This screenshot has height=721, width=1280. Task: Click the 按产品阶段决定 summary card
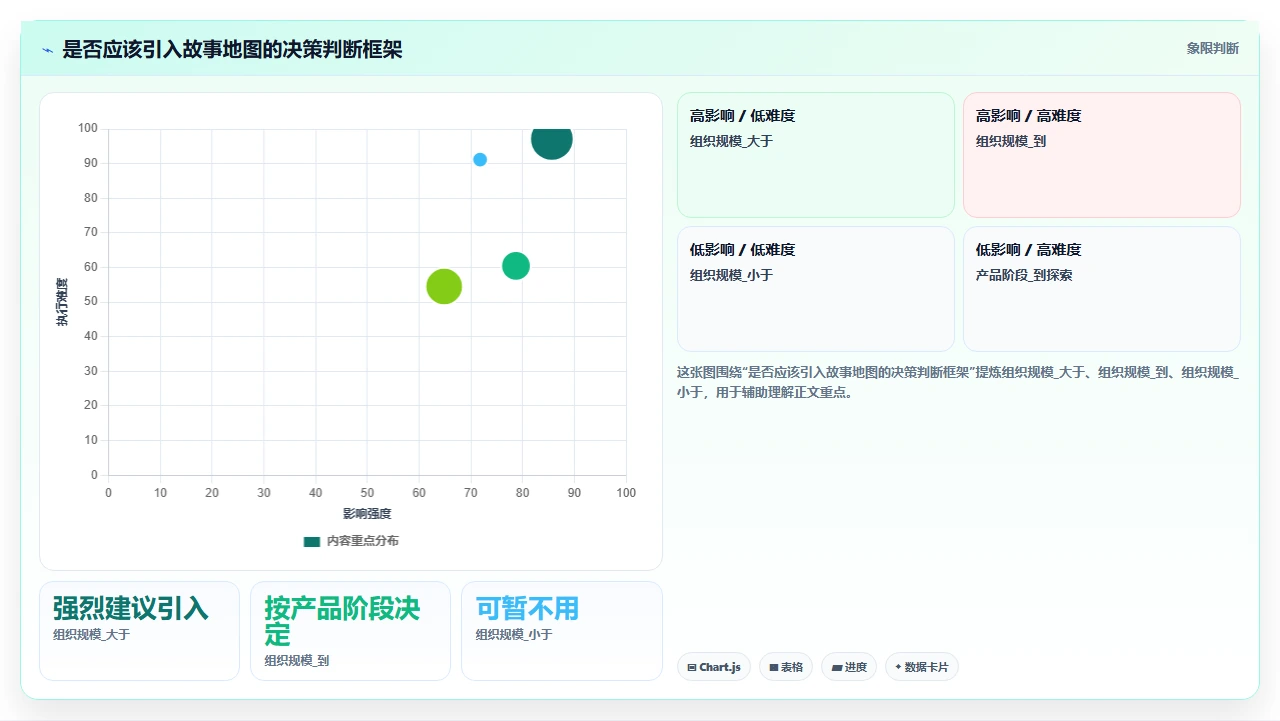[350, 631]
